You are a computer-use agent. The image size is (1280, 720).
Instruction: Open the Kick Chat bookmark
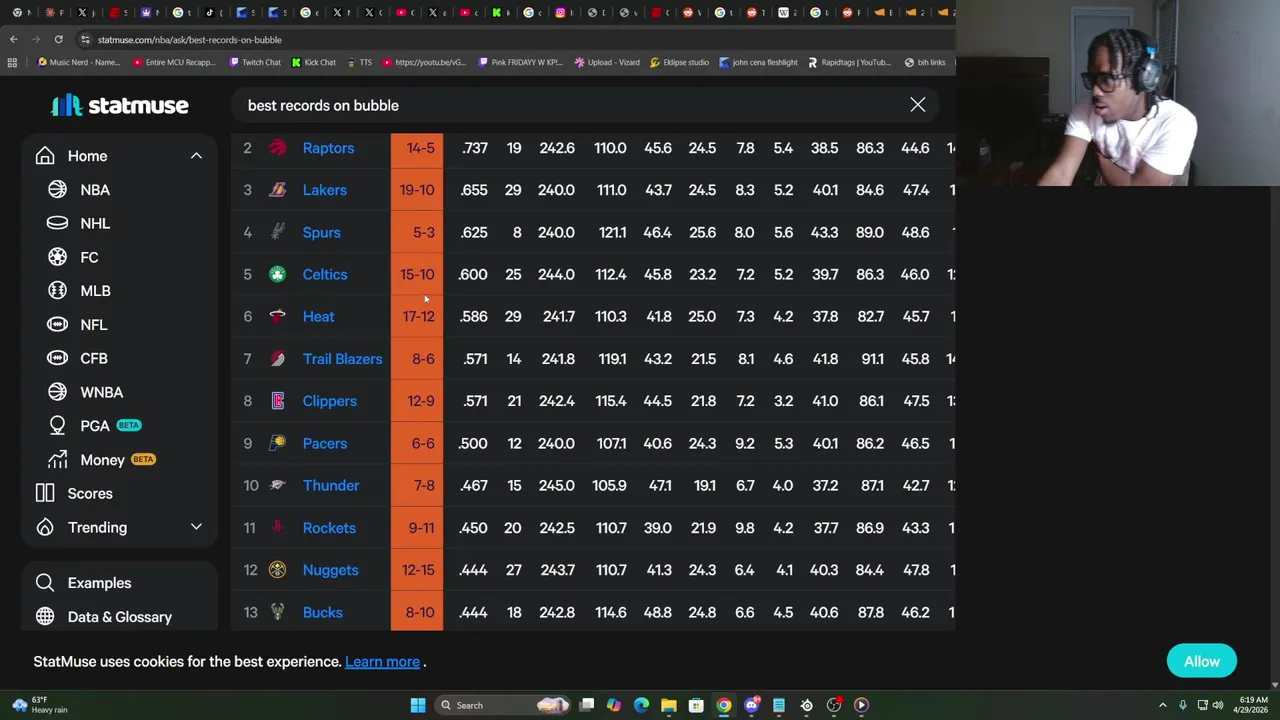[x=313, y=62]
